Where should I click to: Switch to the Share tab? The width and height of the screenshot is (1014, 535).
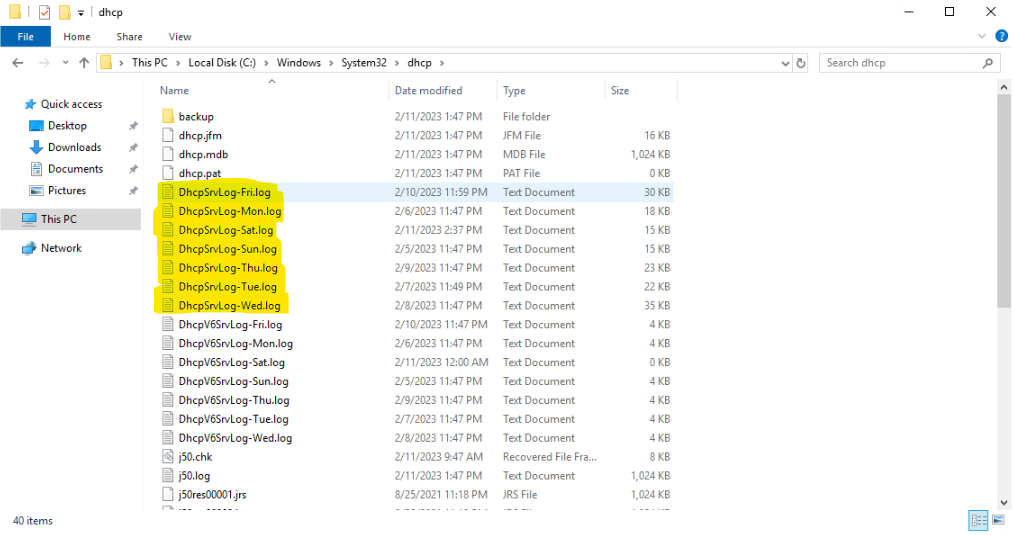[129, 37]
